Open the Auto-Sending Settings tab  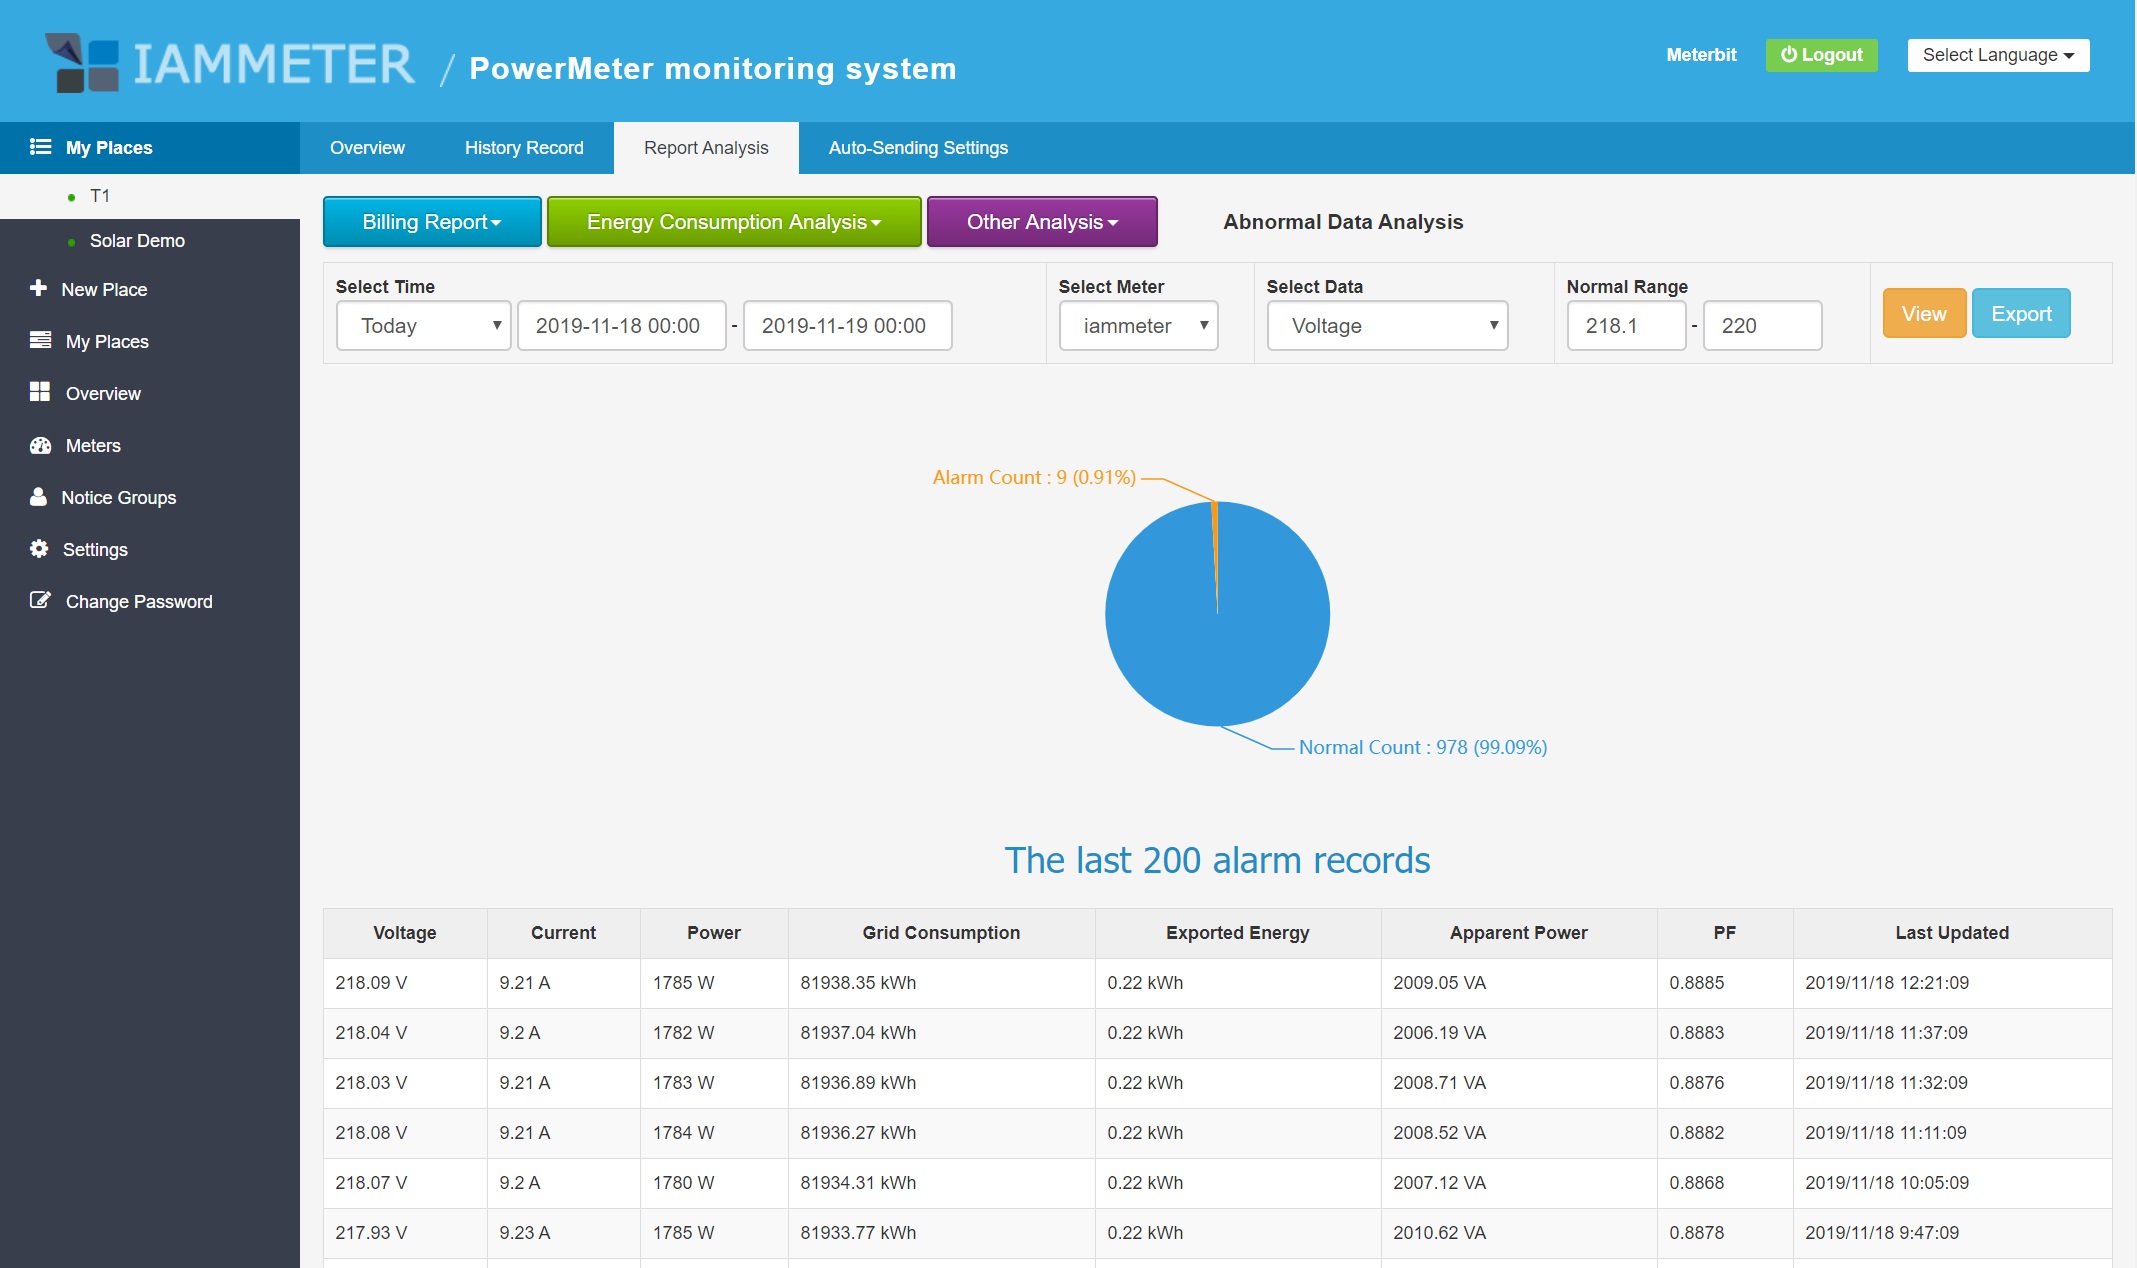pyautogui.click(x=917, y=148)
